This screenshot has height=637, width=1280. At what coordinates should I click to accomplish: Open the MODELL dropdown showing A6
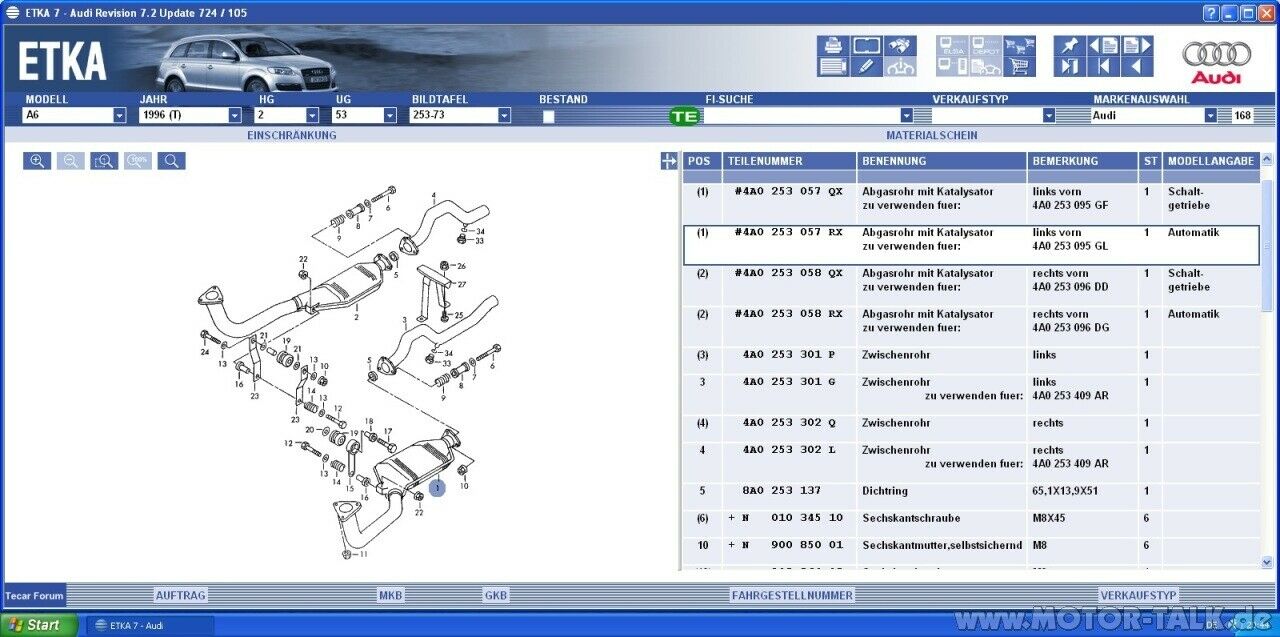click(x=120, y=116)
